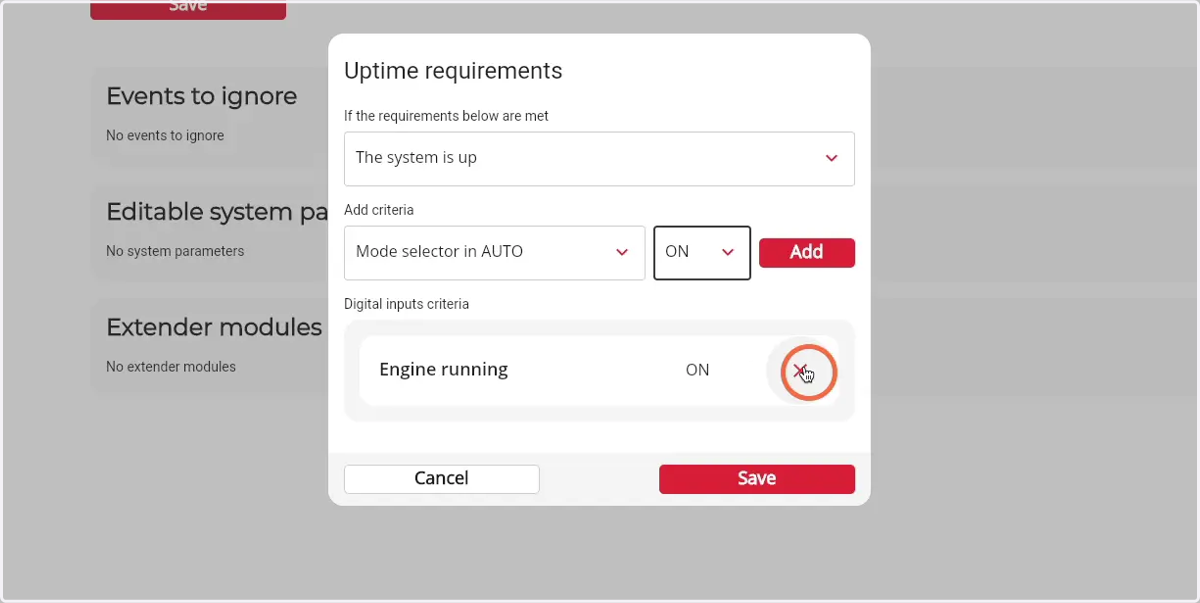Viewport: 1200px width, 603px height.
Task: Click the ON value of Engine running
Action: click(x=697, y=369)
